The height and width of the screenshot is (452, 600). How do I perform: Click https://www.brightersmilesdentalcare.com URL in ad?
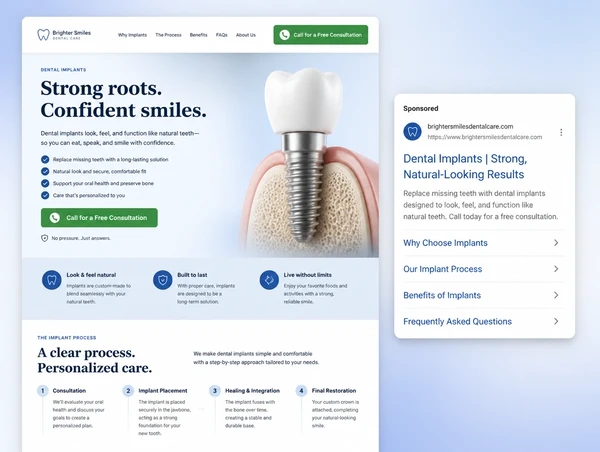(x=484, y=137)
